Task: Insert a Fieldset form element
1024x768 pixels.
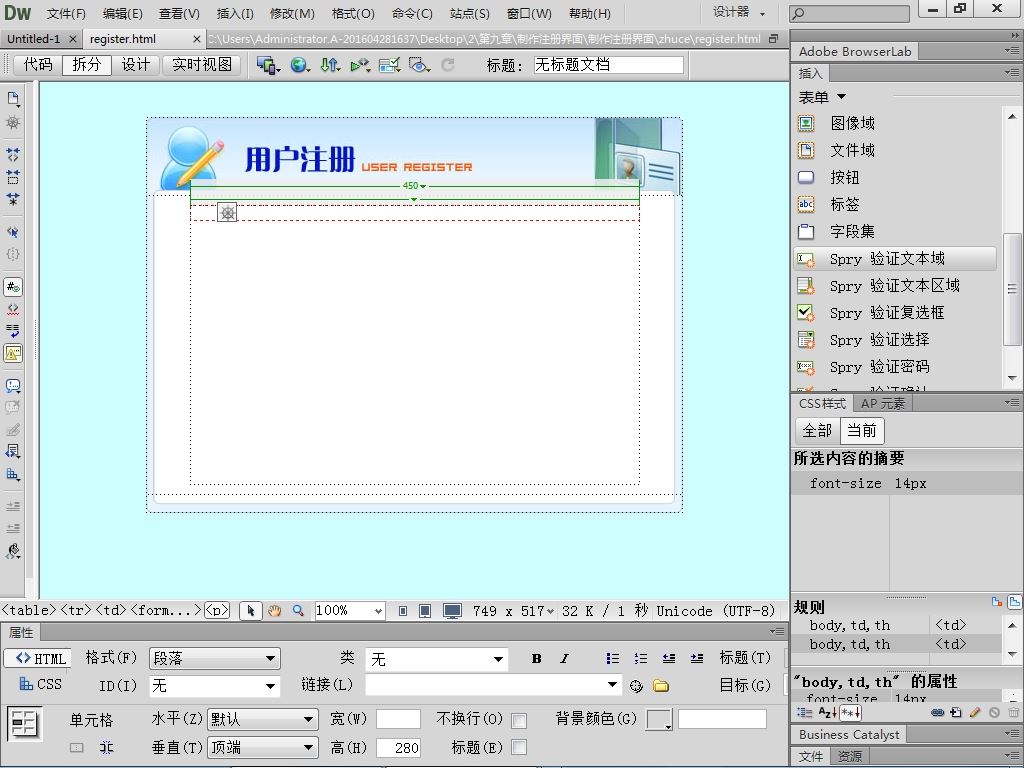Action: coord(852,231)
